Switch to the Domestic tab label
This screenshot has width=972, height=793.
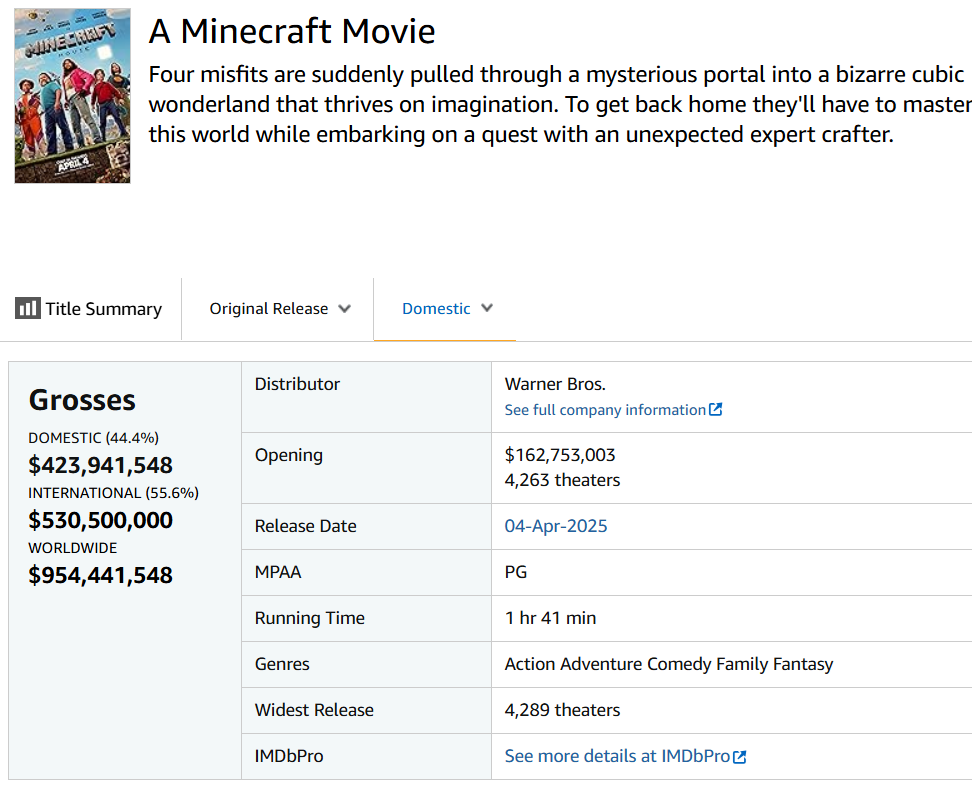pyautogui.click(x=436, y=309)
